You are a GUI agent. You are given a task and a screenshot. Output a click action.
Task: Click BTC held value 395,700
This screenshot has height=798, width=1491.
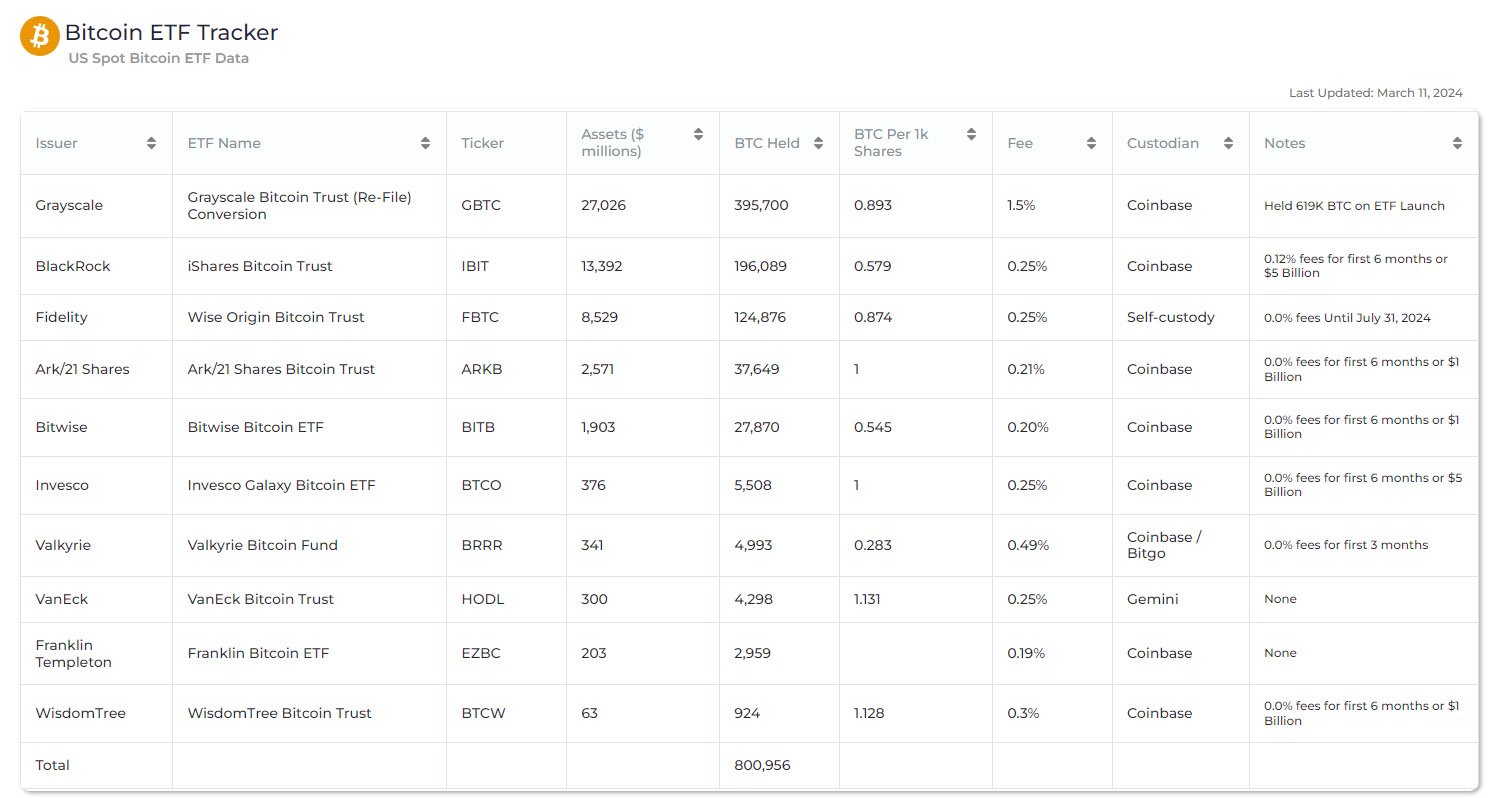tap(761, 205)
